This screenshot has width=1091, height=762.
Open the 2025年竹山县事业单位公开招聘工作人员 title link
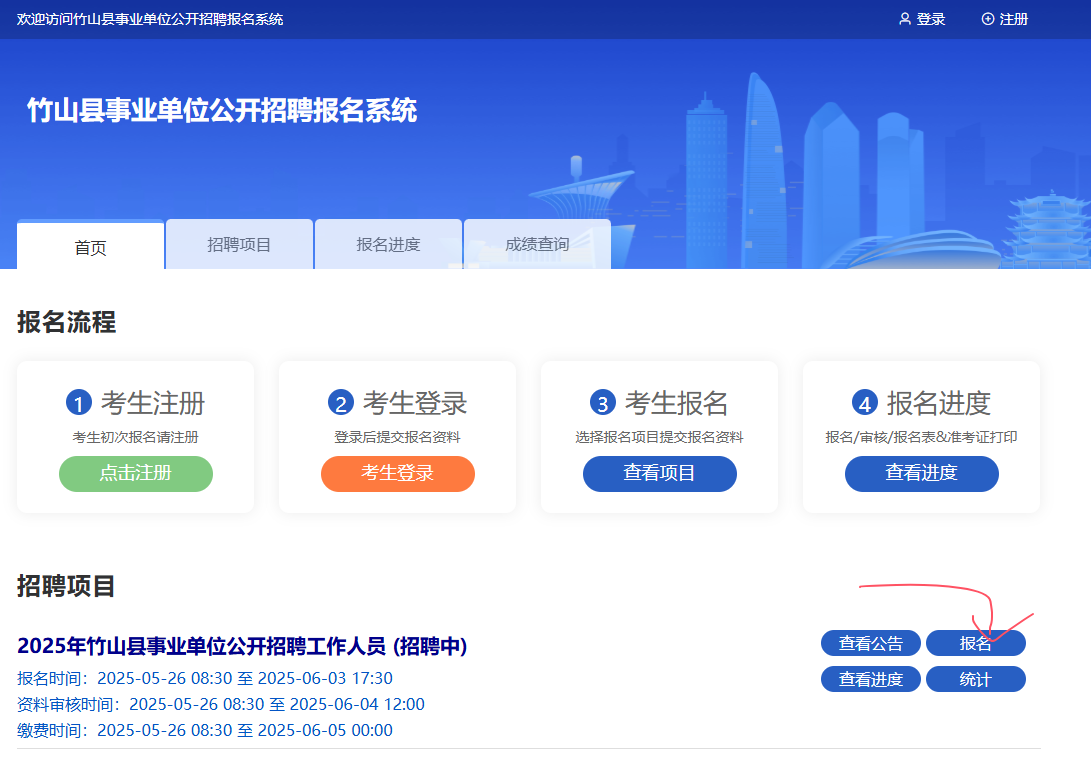[242, 646]
